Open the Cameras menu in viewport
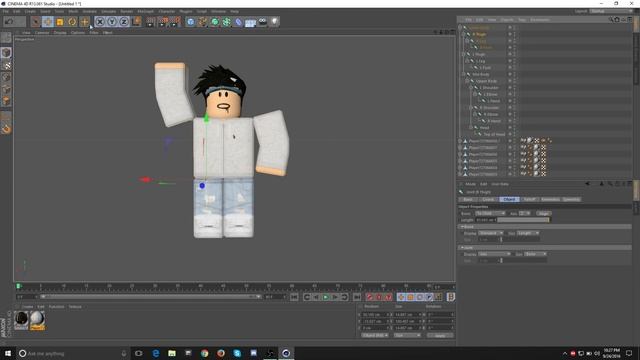This screenshot has height=360, width=640. pyautogui.click(x=42, y=32)
